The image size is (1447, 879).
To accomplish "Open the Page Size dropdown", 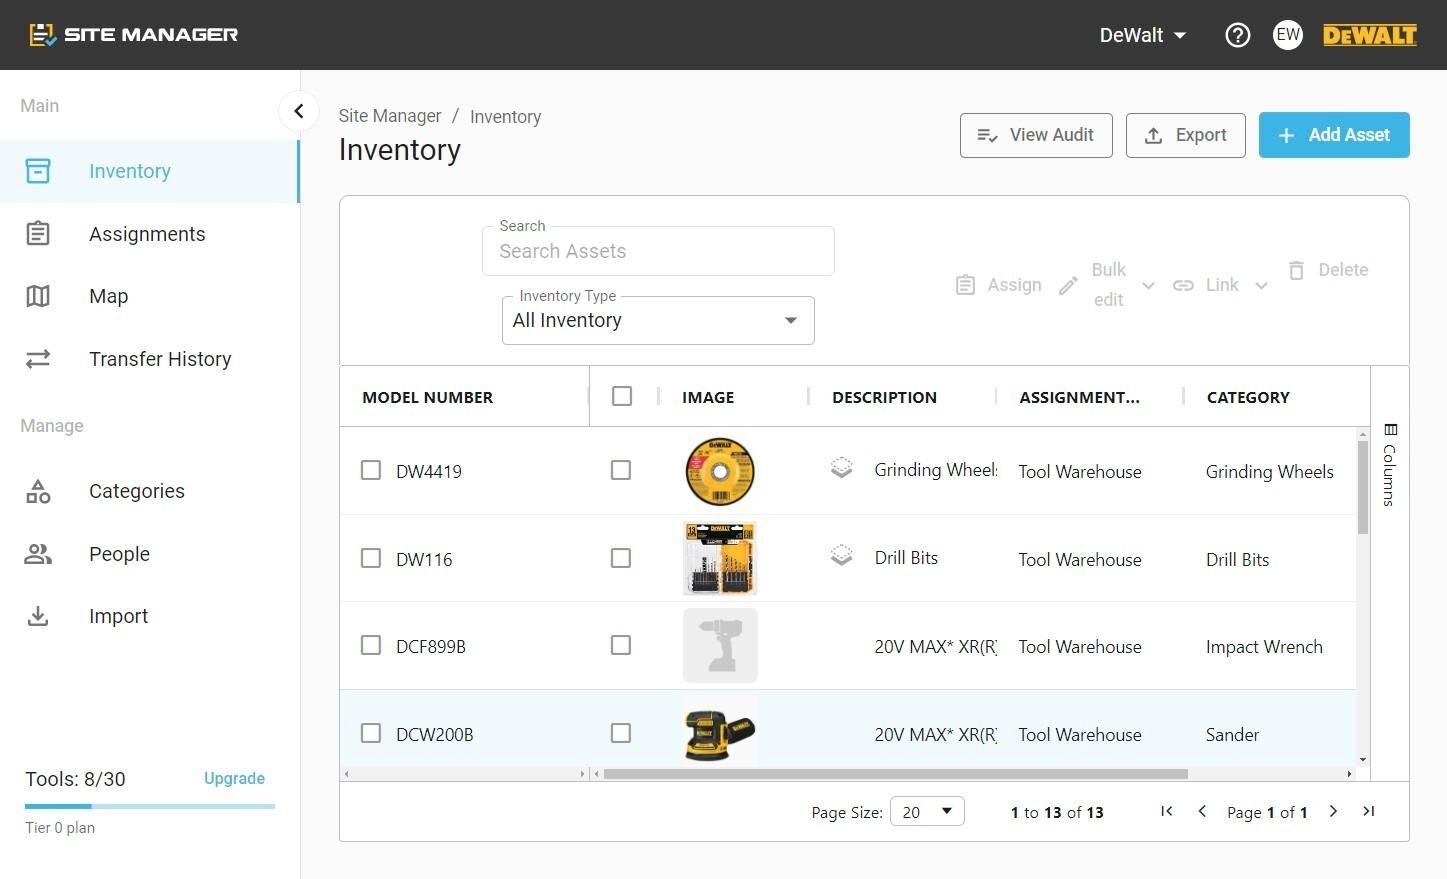I will (927, 811).
